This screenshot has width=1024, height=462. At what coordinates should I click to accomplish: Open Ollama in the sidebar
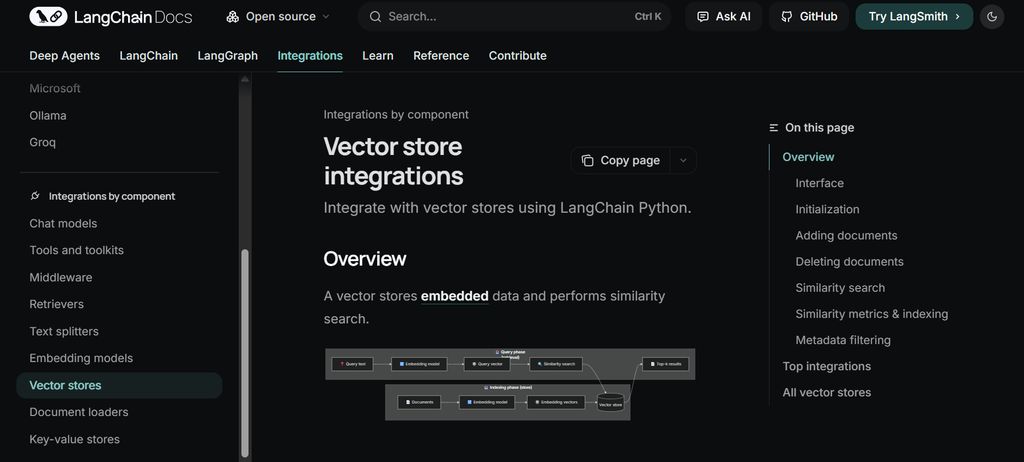click(x=48, y=116)
